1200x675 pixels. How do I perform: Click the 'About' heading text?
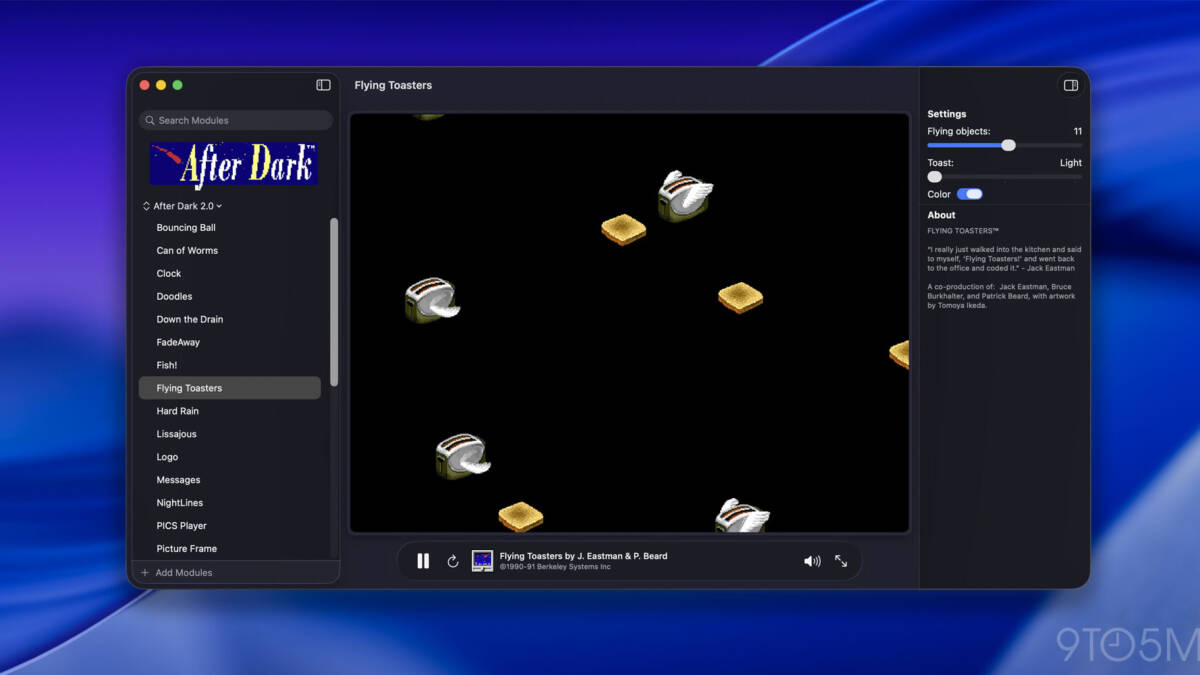point(941,215)
